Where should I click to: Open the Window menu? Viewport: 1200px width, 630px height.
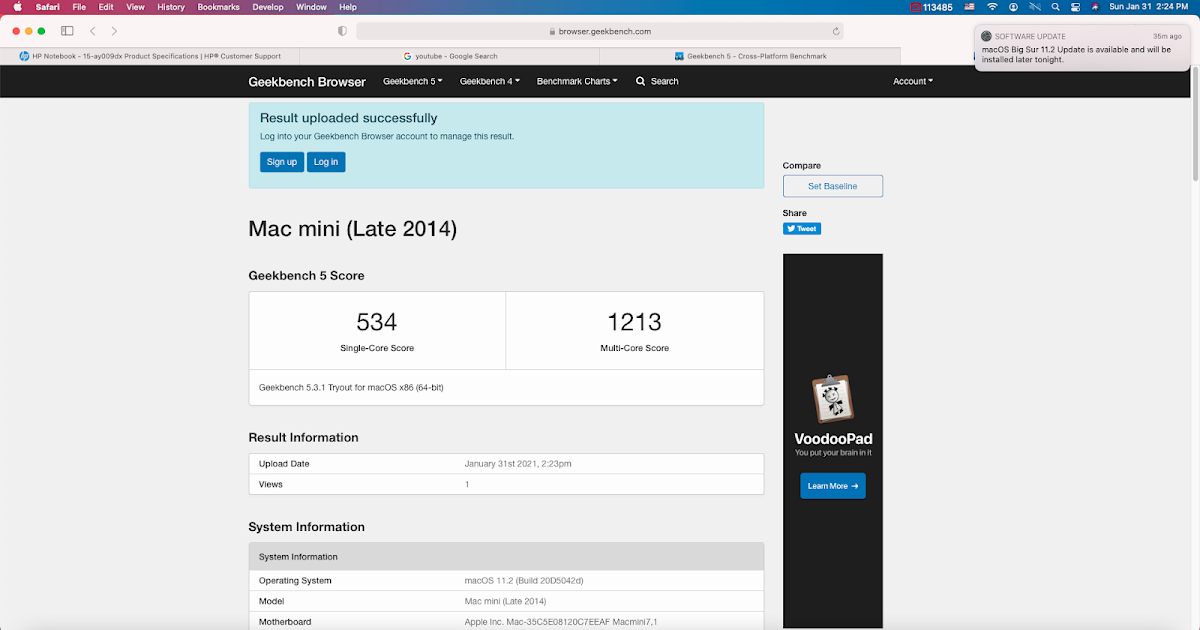pos(312,7)
